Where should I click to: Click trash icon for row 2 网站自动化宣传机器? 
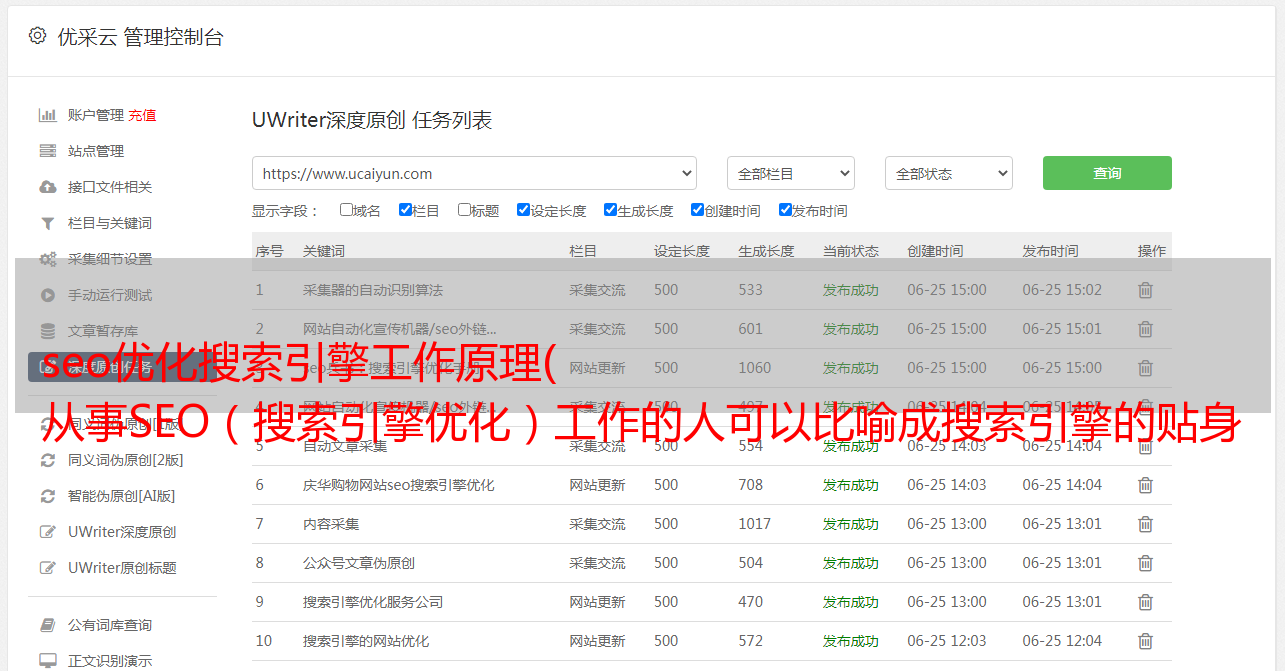click(x=1145, y=329)
